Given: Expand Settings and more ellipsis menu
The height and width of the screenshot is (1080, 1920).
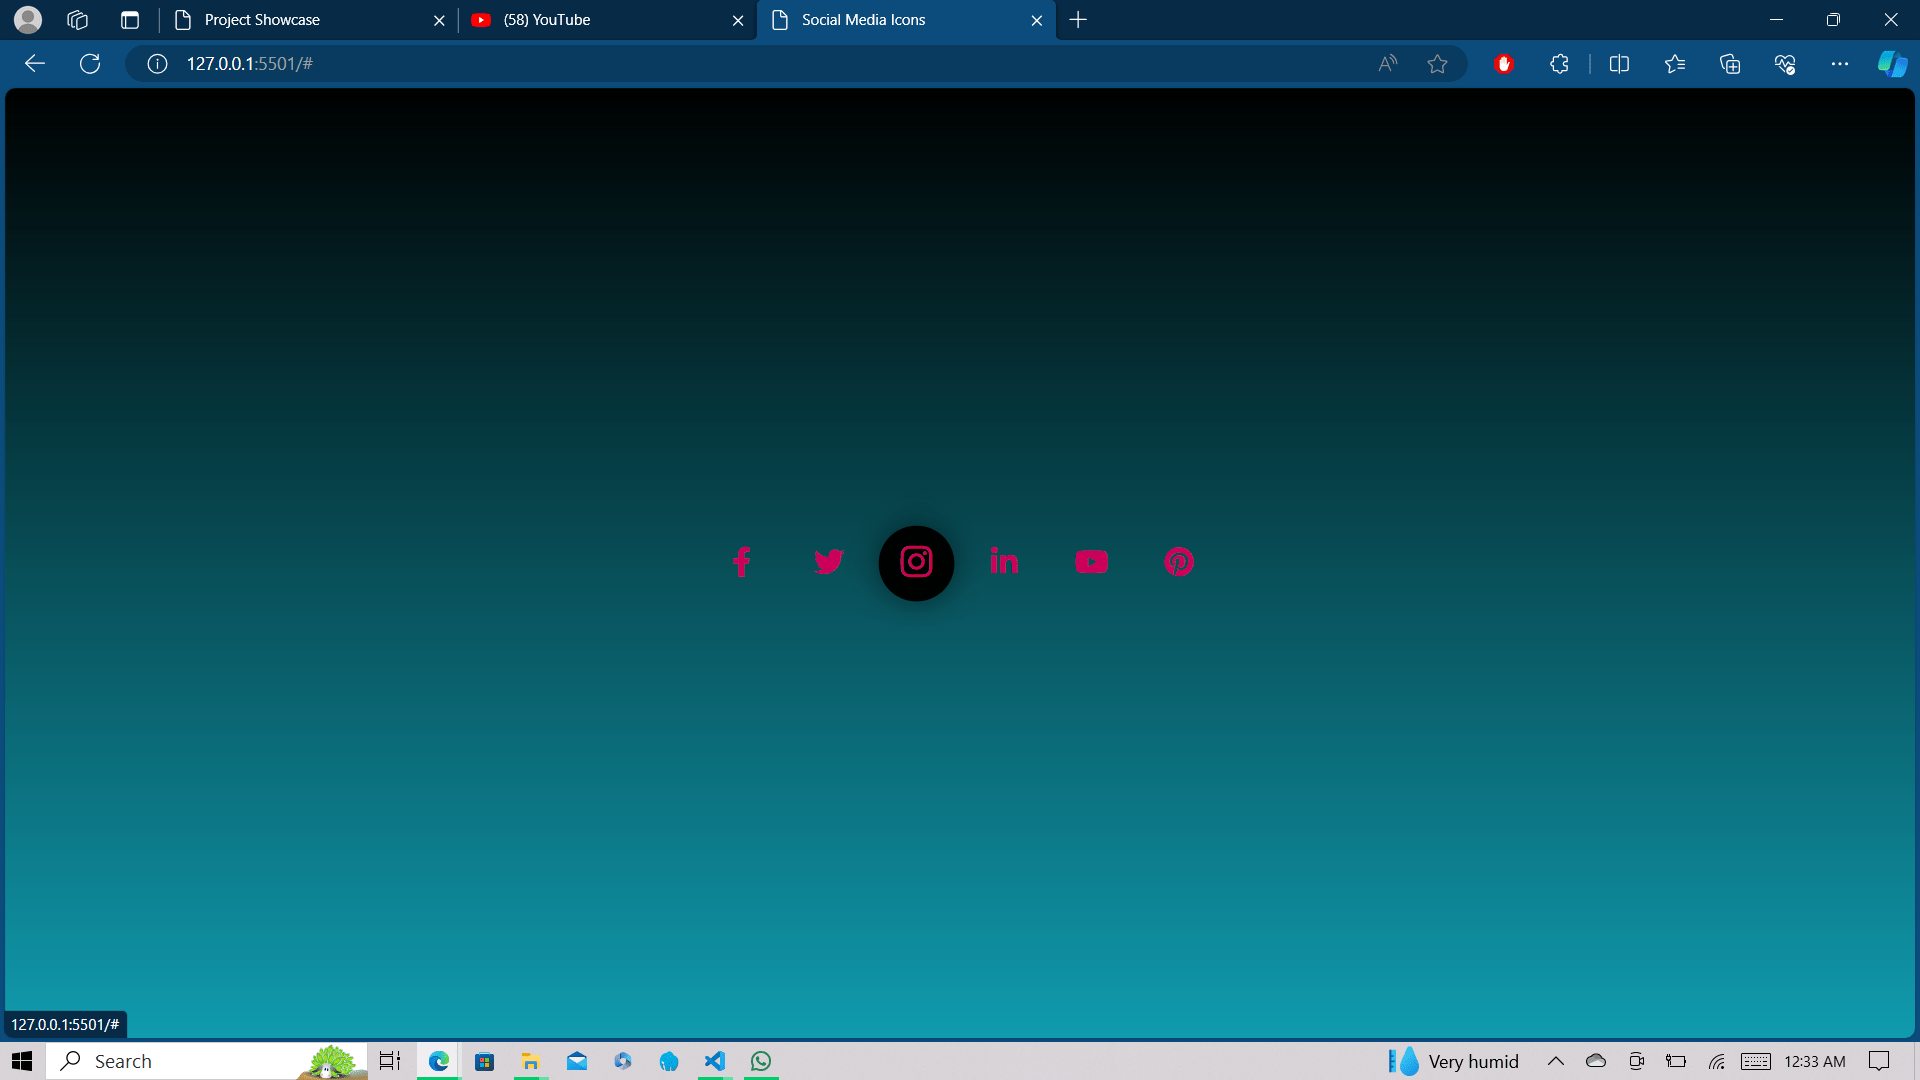Looking at the screenshot, I should (x=1839, y=64).
